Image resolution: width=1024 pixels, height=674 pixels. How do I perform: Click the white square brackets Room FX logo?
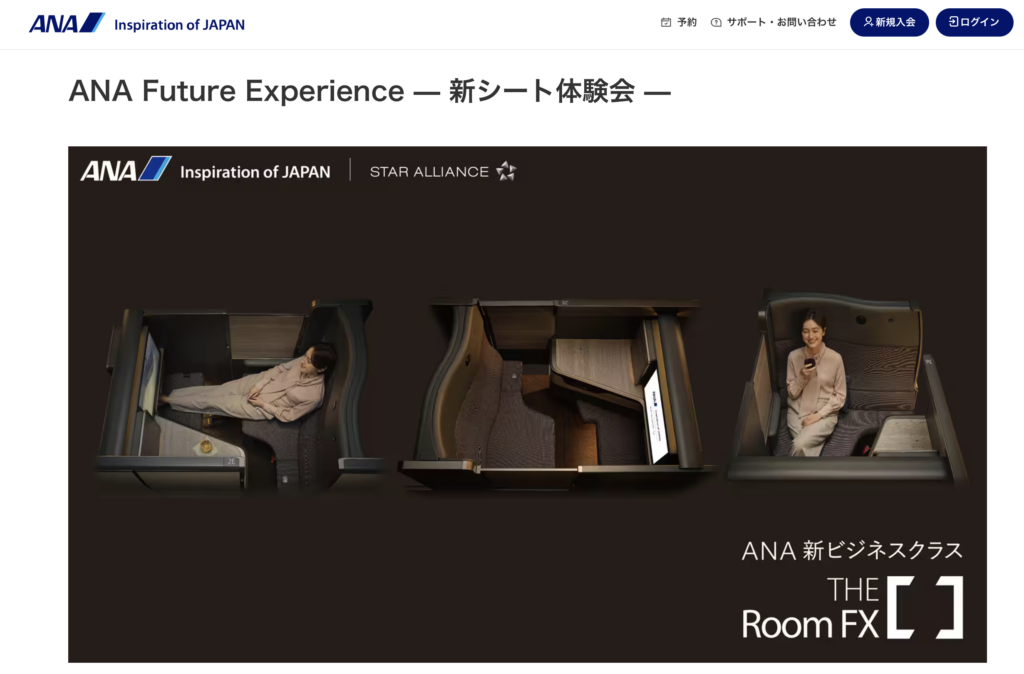click(x=925, y=607)
